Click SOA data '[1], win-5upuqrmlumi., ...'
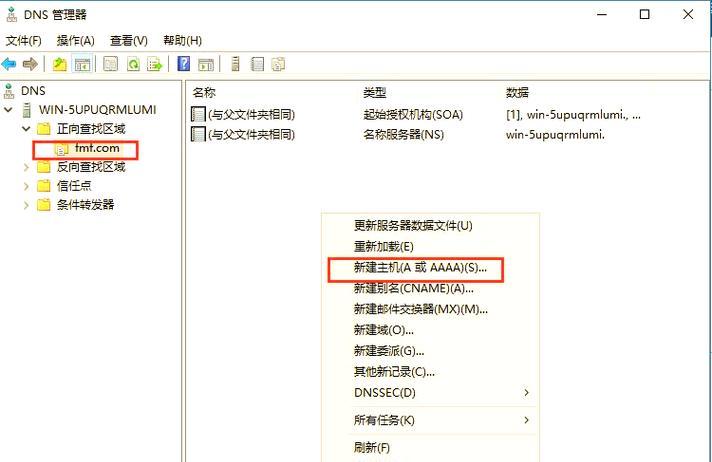Viewport: 712px width, 462px height. (573, 114)
